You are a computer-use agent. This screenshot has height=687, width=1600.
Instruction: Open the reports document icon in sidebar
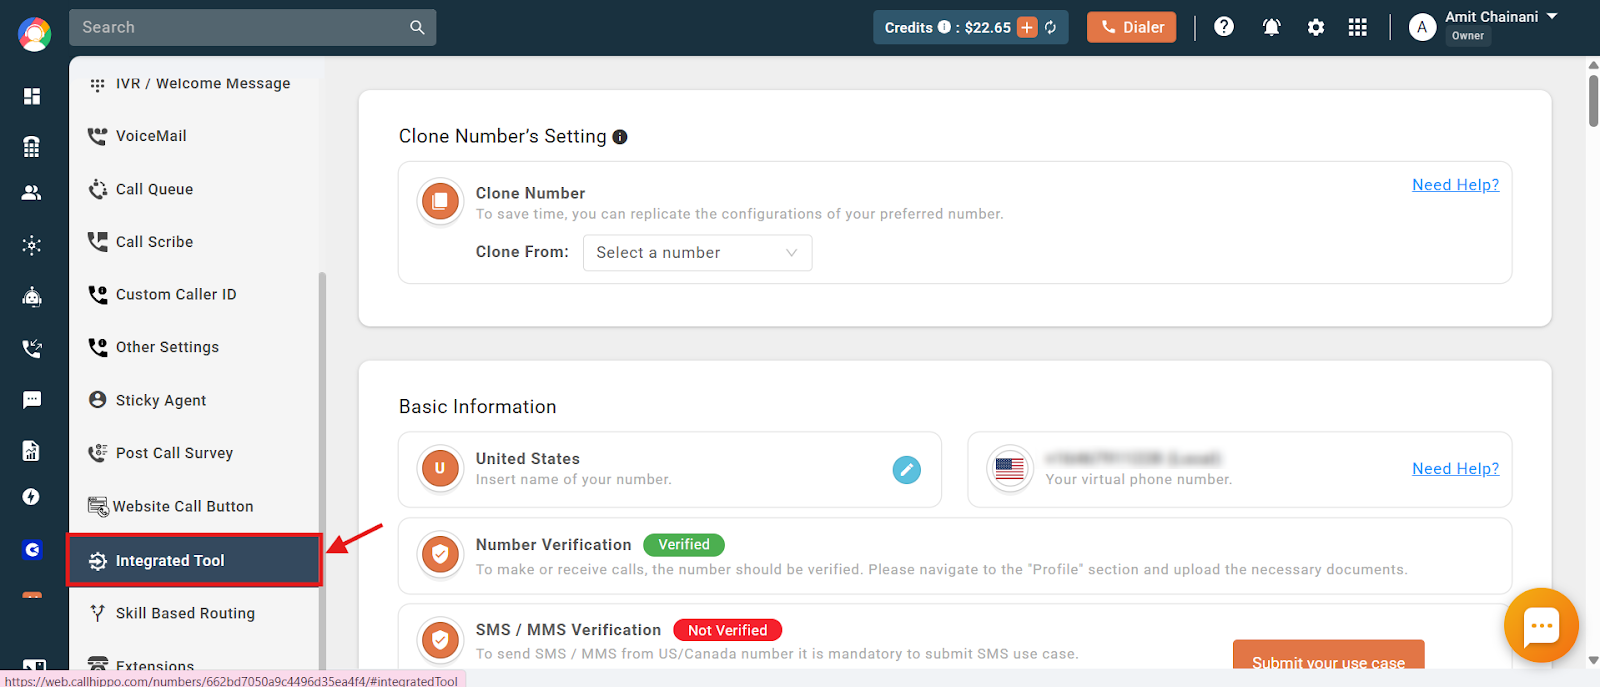(x=32, y=451)
